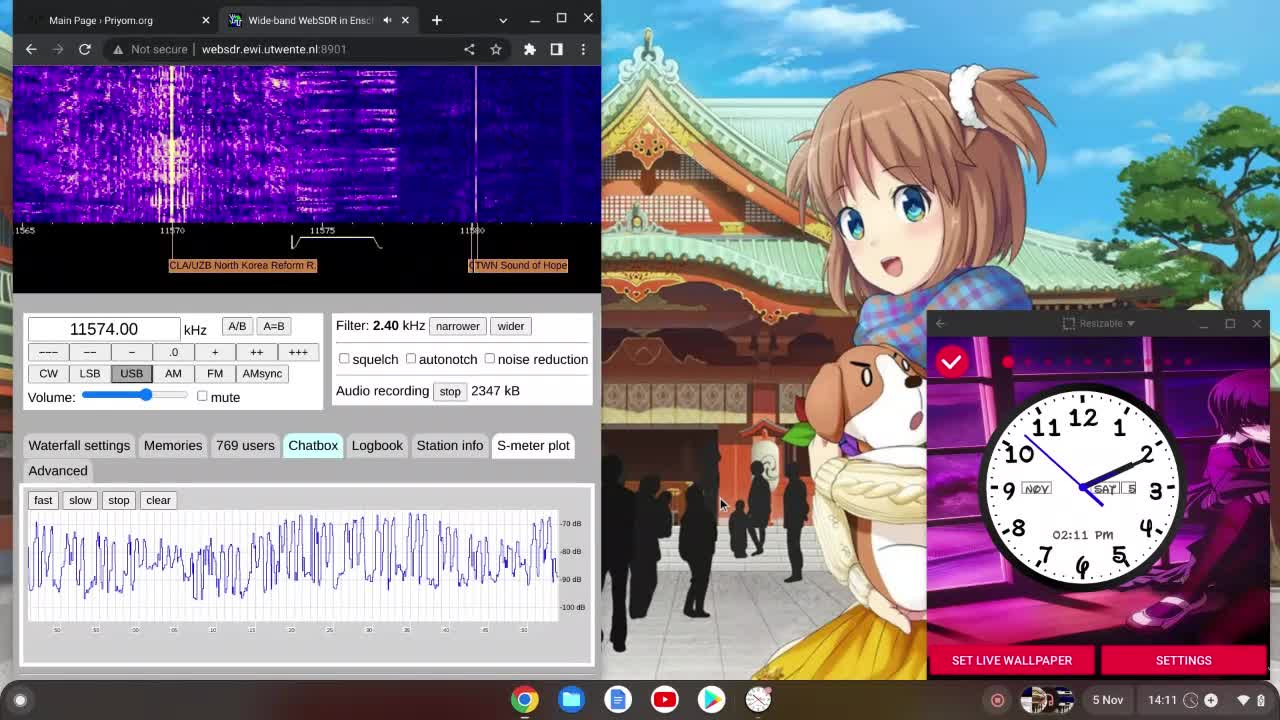
Task: Stop the audio recording
Action: 450,392
